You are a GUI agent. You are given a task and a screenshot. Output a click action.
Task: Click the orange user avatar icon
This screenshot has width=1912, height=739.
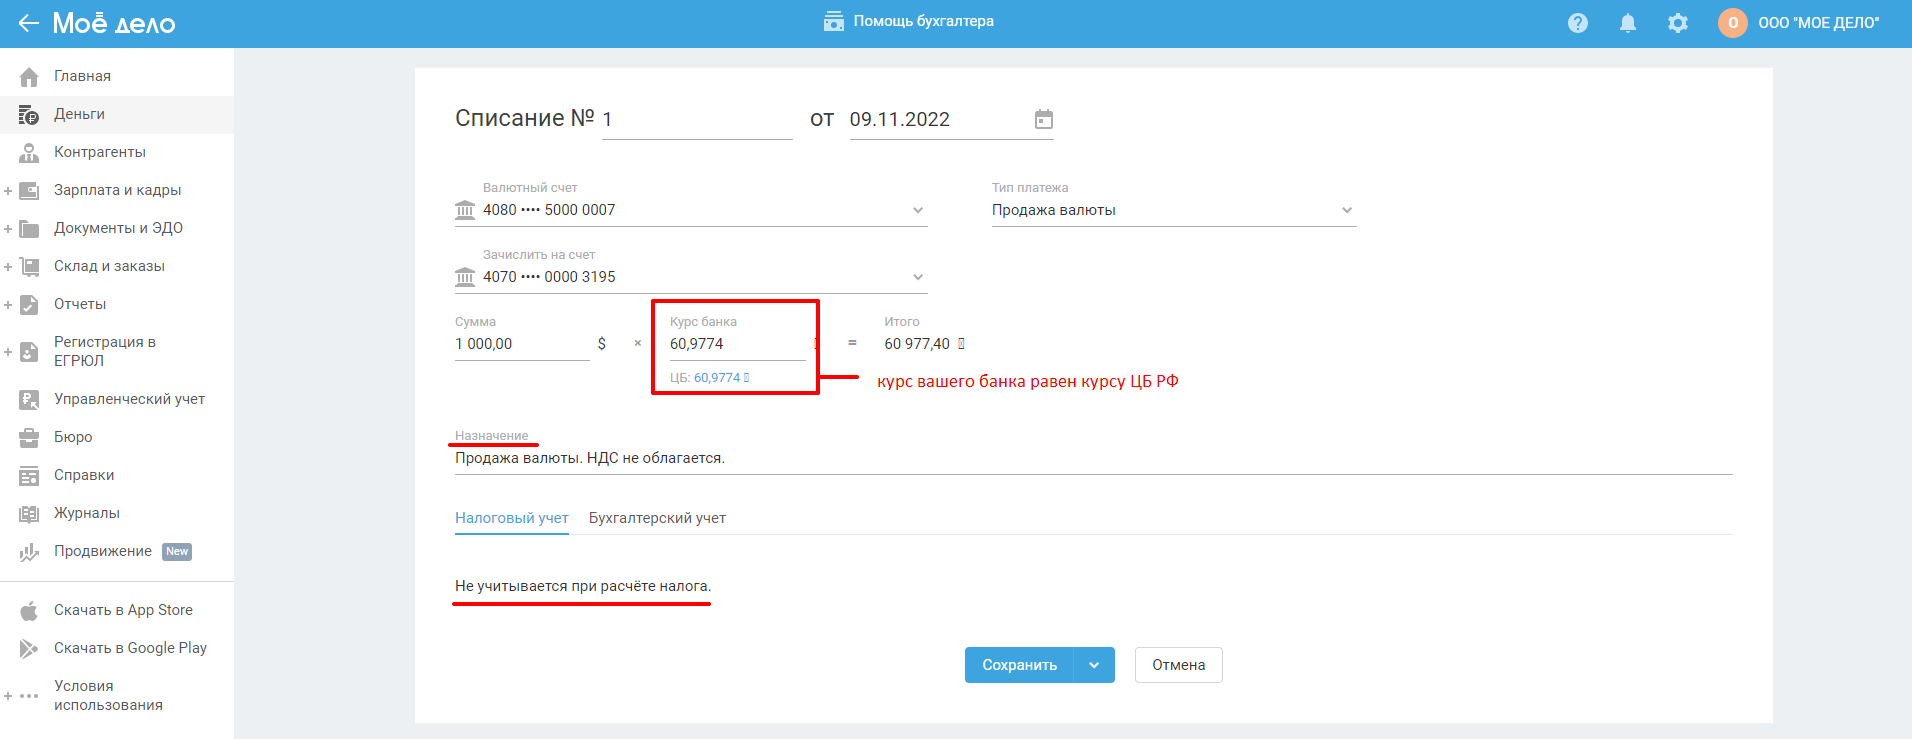1733,23
